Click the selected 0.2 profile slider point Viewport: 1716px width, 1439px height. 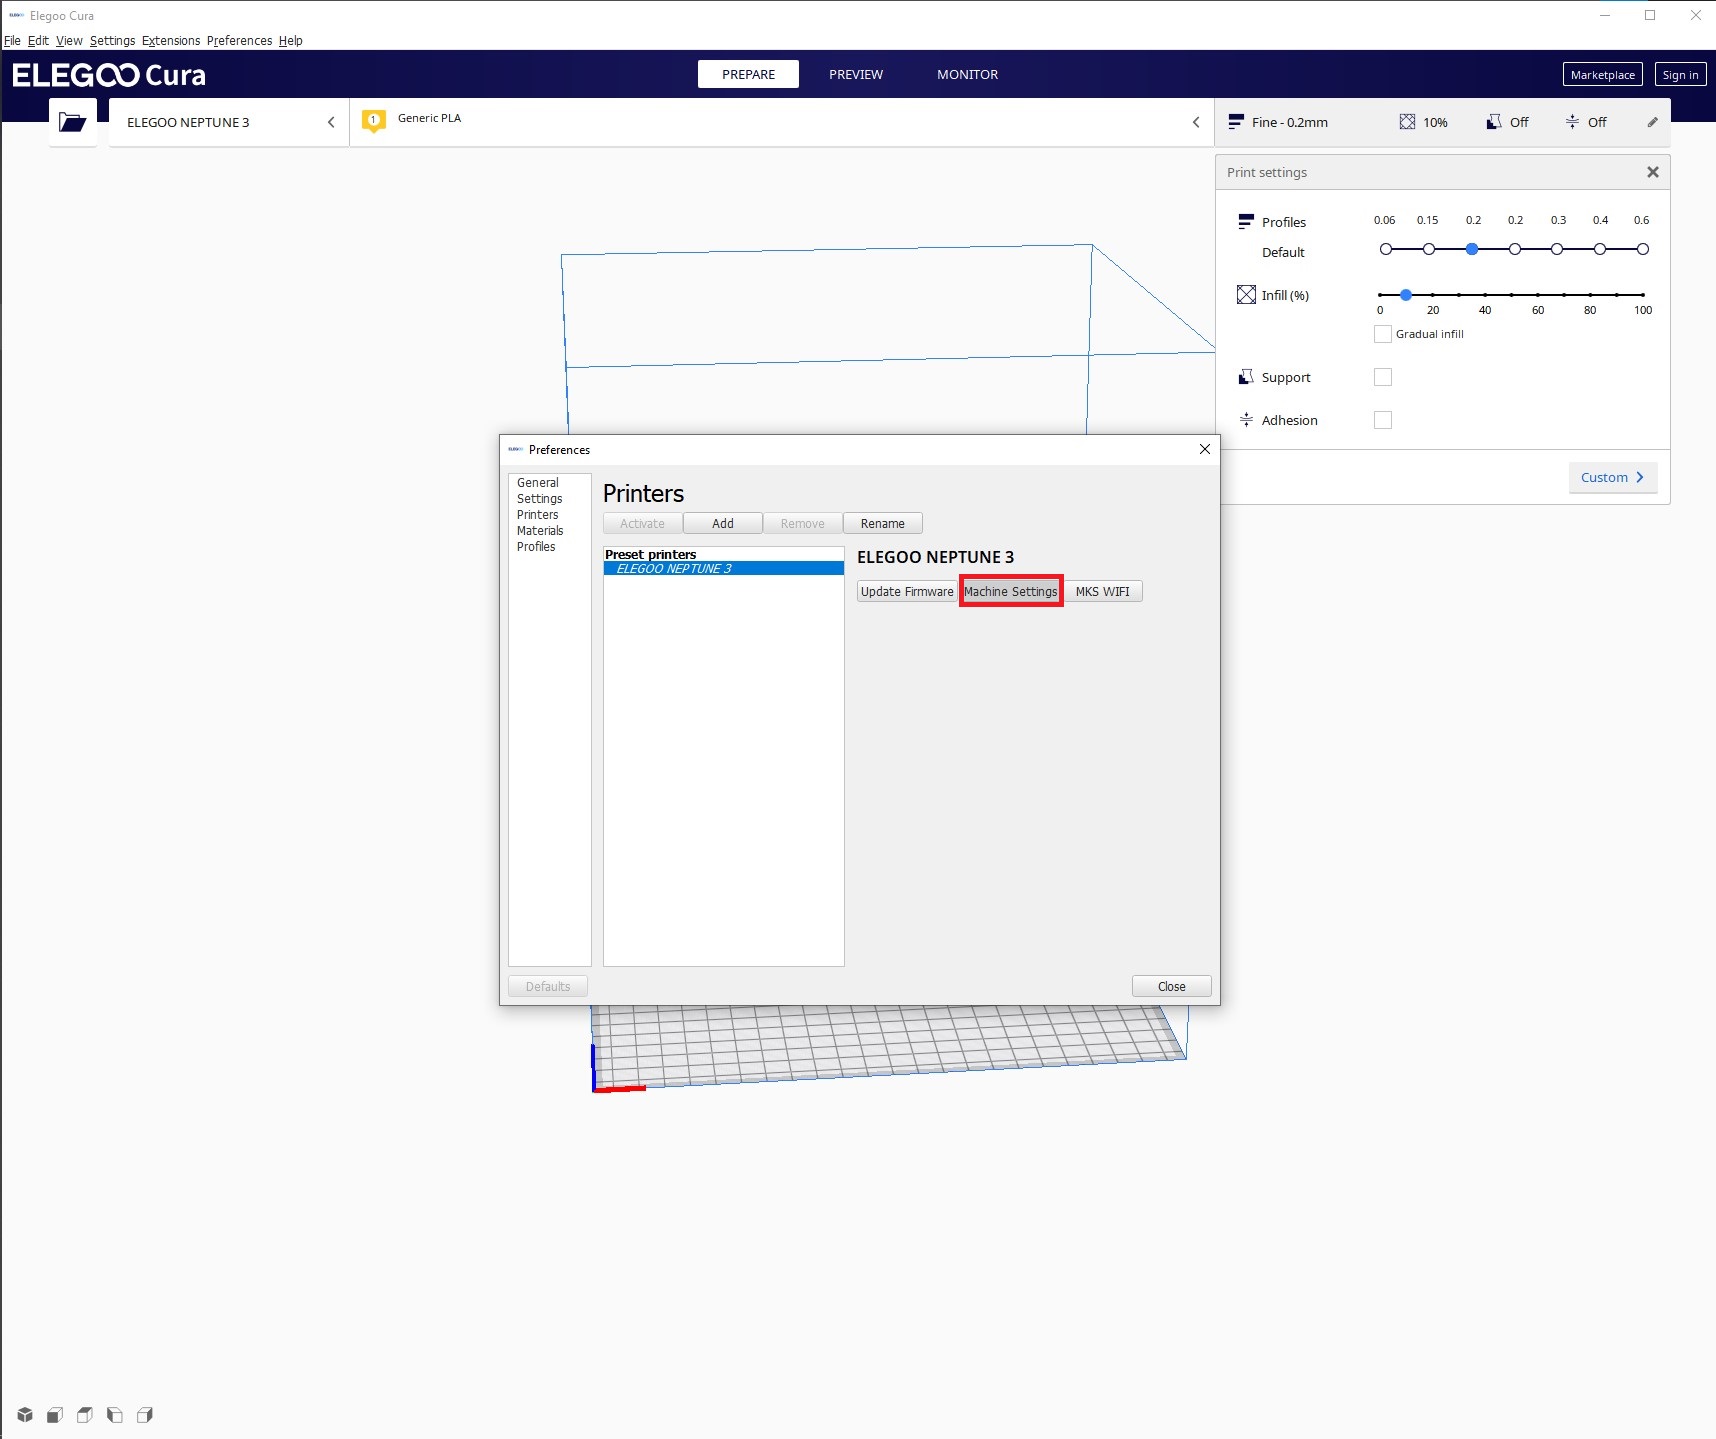(1472, 249)
